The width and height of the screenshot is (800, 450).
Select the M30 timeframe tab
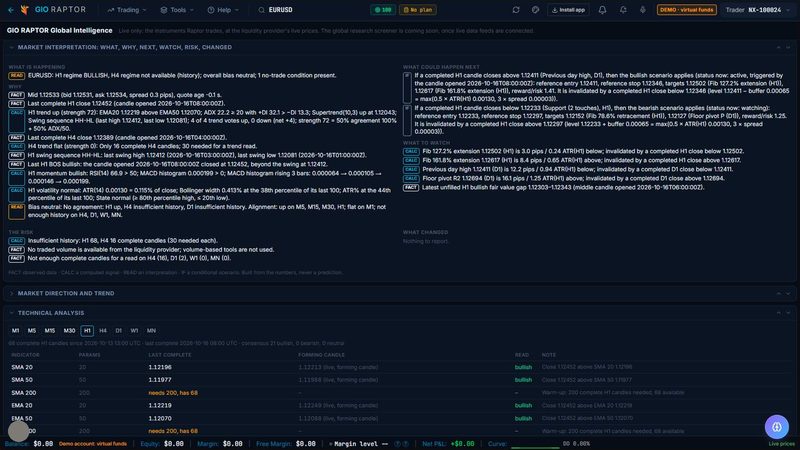(x=69, y=331)
